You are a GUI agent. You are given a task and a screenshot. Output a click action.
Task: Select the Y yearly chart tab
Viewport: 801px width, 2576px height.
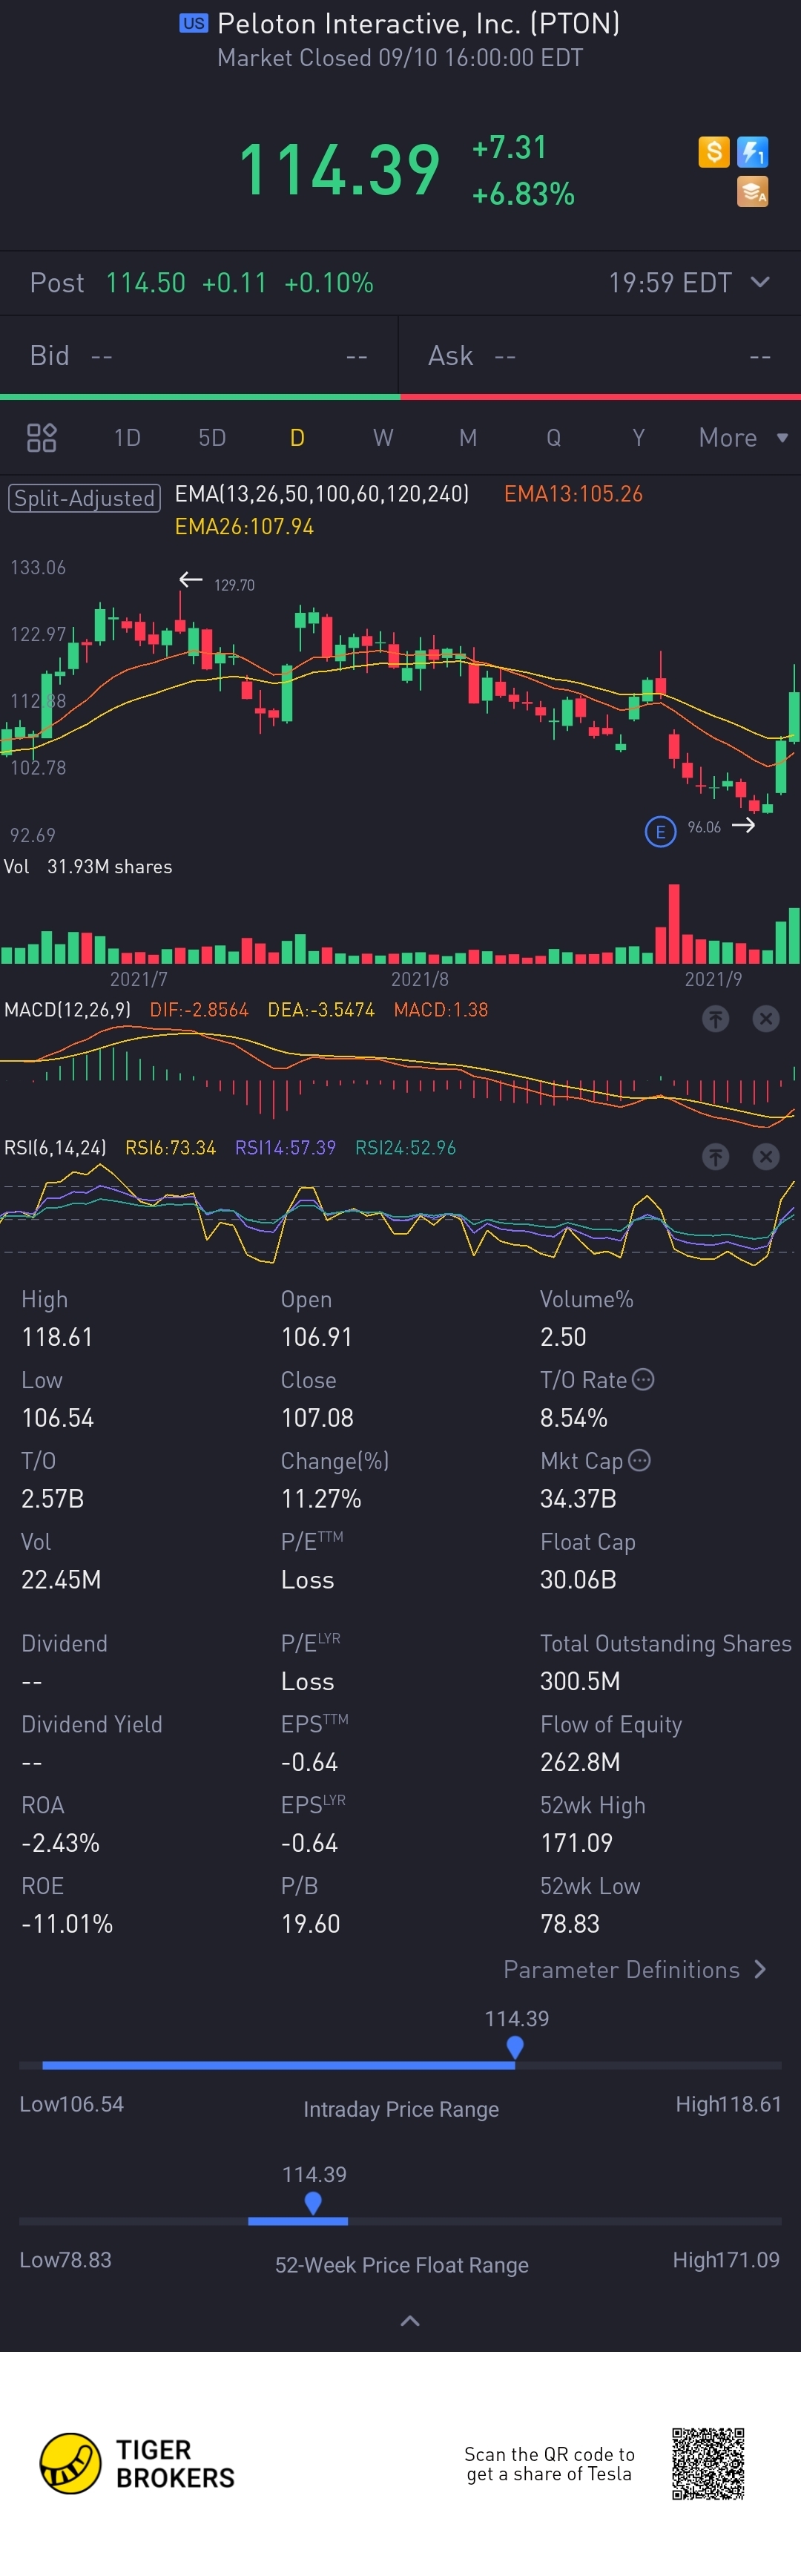coord(638,437)
